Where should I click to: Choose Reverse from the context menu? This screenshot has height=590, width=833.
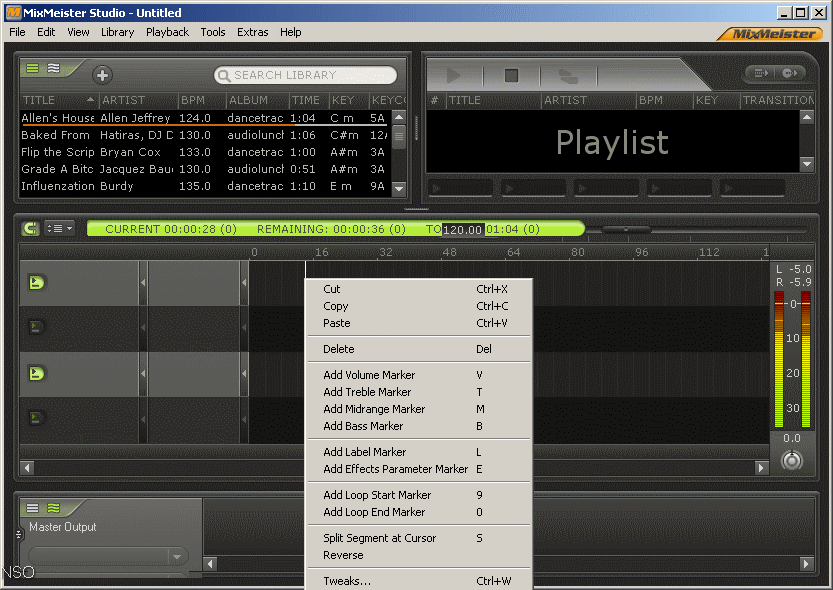(419, 555)
